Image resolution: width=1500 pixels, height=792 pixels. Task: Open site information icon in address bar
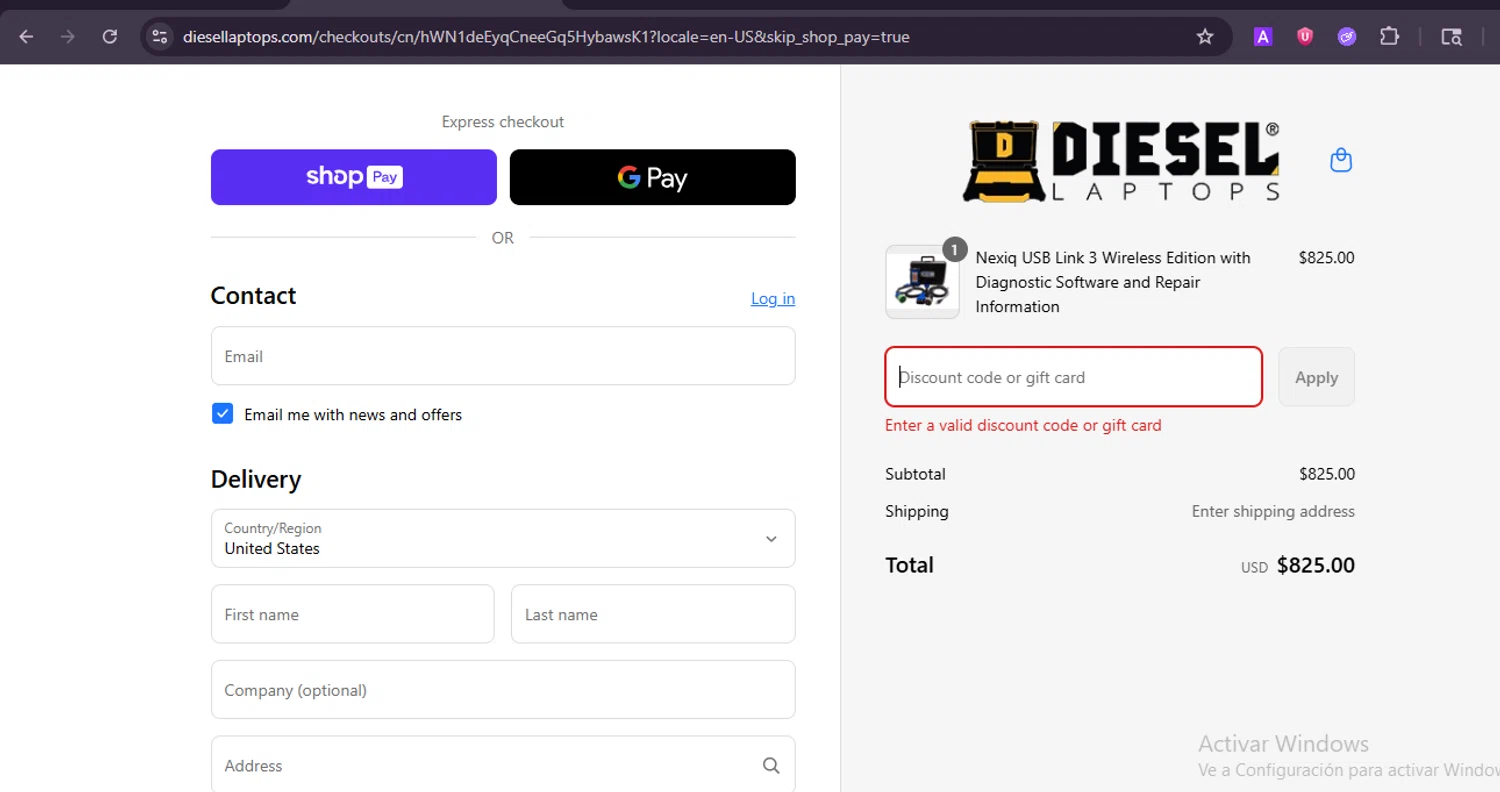tap(159, 37)
